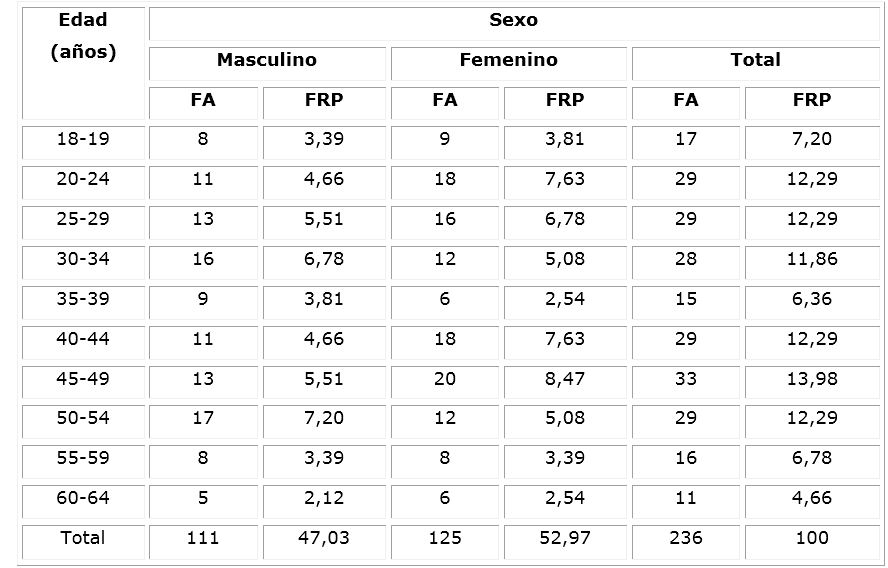Select the cell with value 8,47
The image size is (888, 568).
tap(566, 379)
